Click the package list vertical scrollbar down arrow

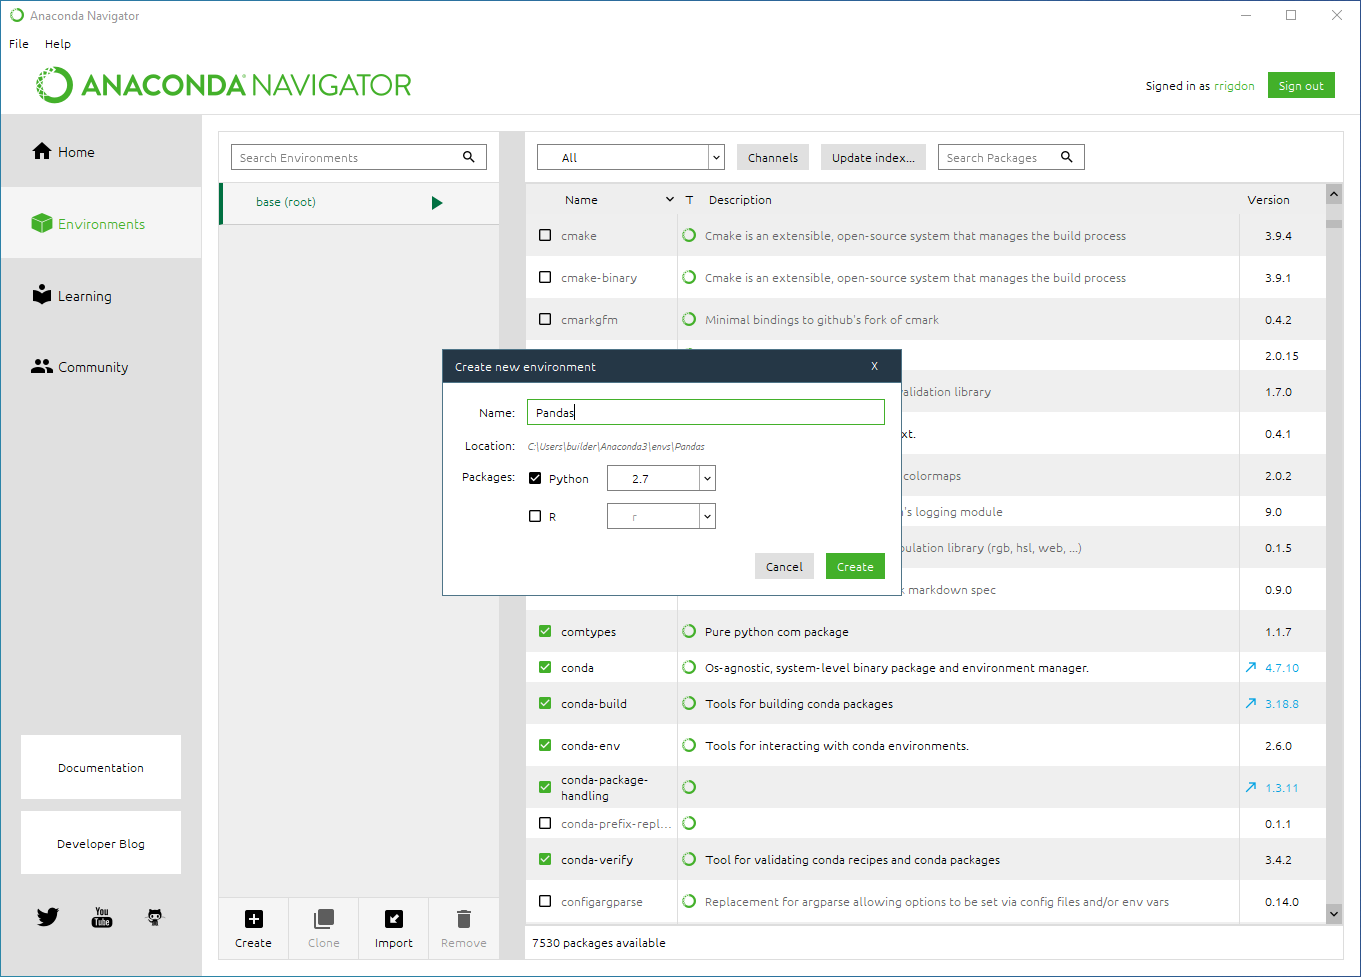[x=1334, y=913]
